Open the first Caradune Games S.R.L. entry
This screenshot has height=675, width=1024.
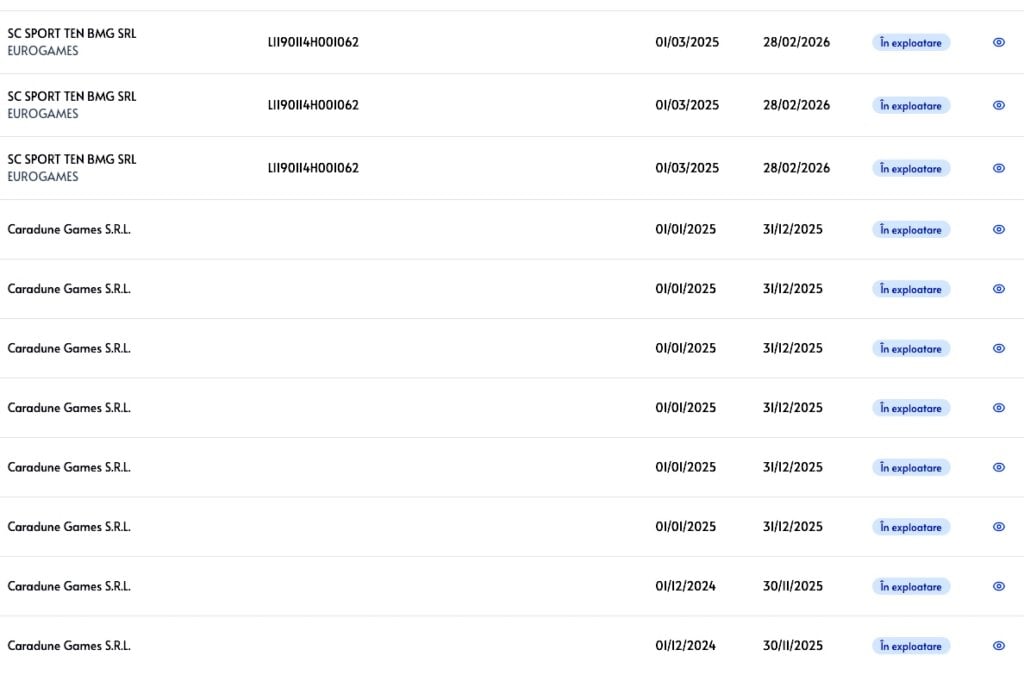pyautogui.click(x=69, y=229)
